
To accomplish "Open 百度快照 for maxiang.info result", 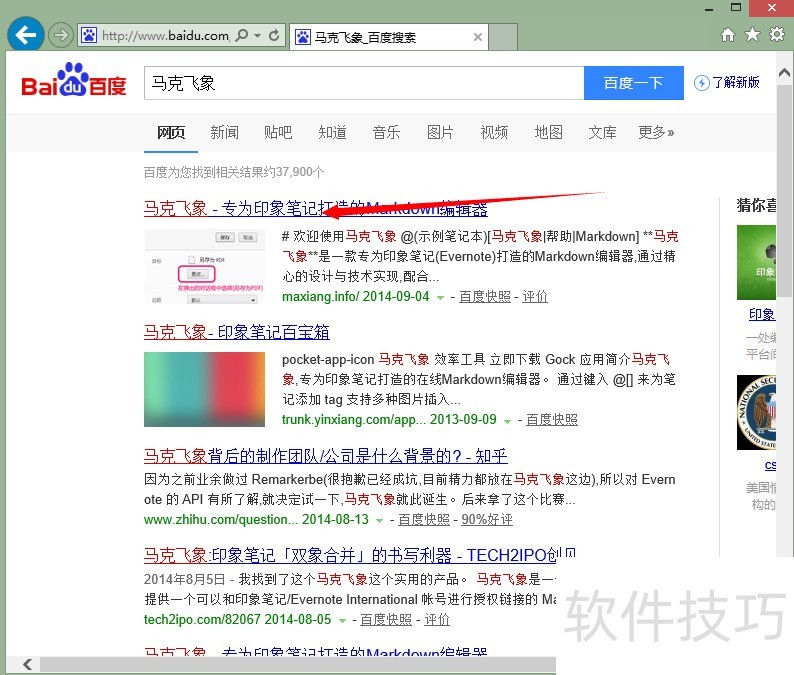I will [x=485, y=297].
